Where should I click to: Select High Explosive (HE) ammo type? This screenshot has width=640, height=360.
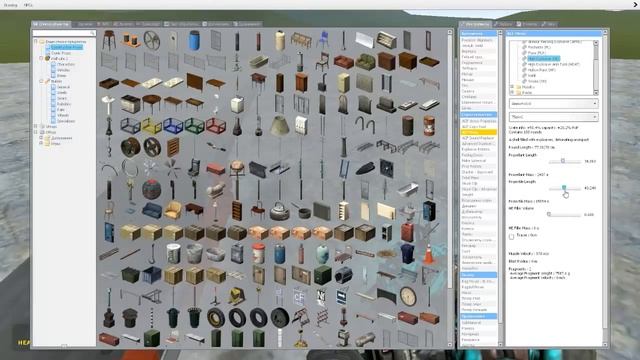tap(543, 58)
